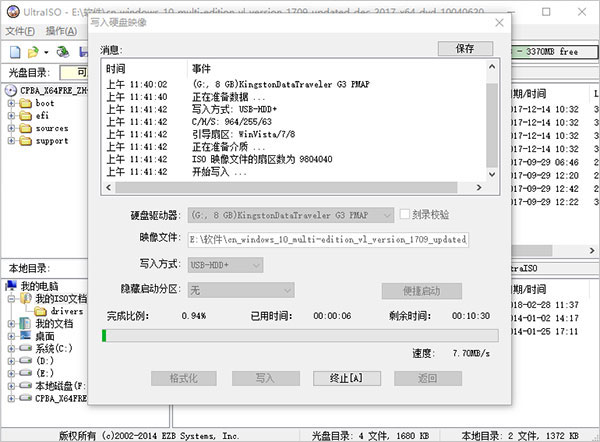
Task: Toggle the 刻录校验 burn-verify checkbox
Action: coord(404,214)
